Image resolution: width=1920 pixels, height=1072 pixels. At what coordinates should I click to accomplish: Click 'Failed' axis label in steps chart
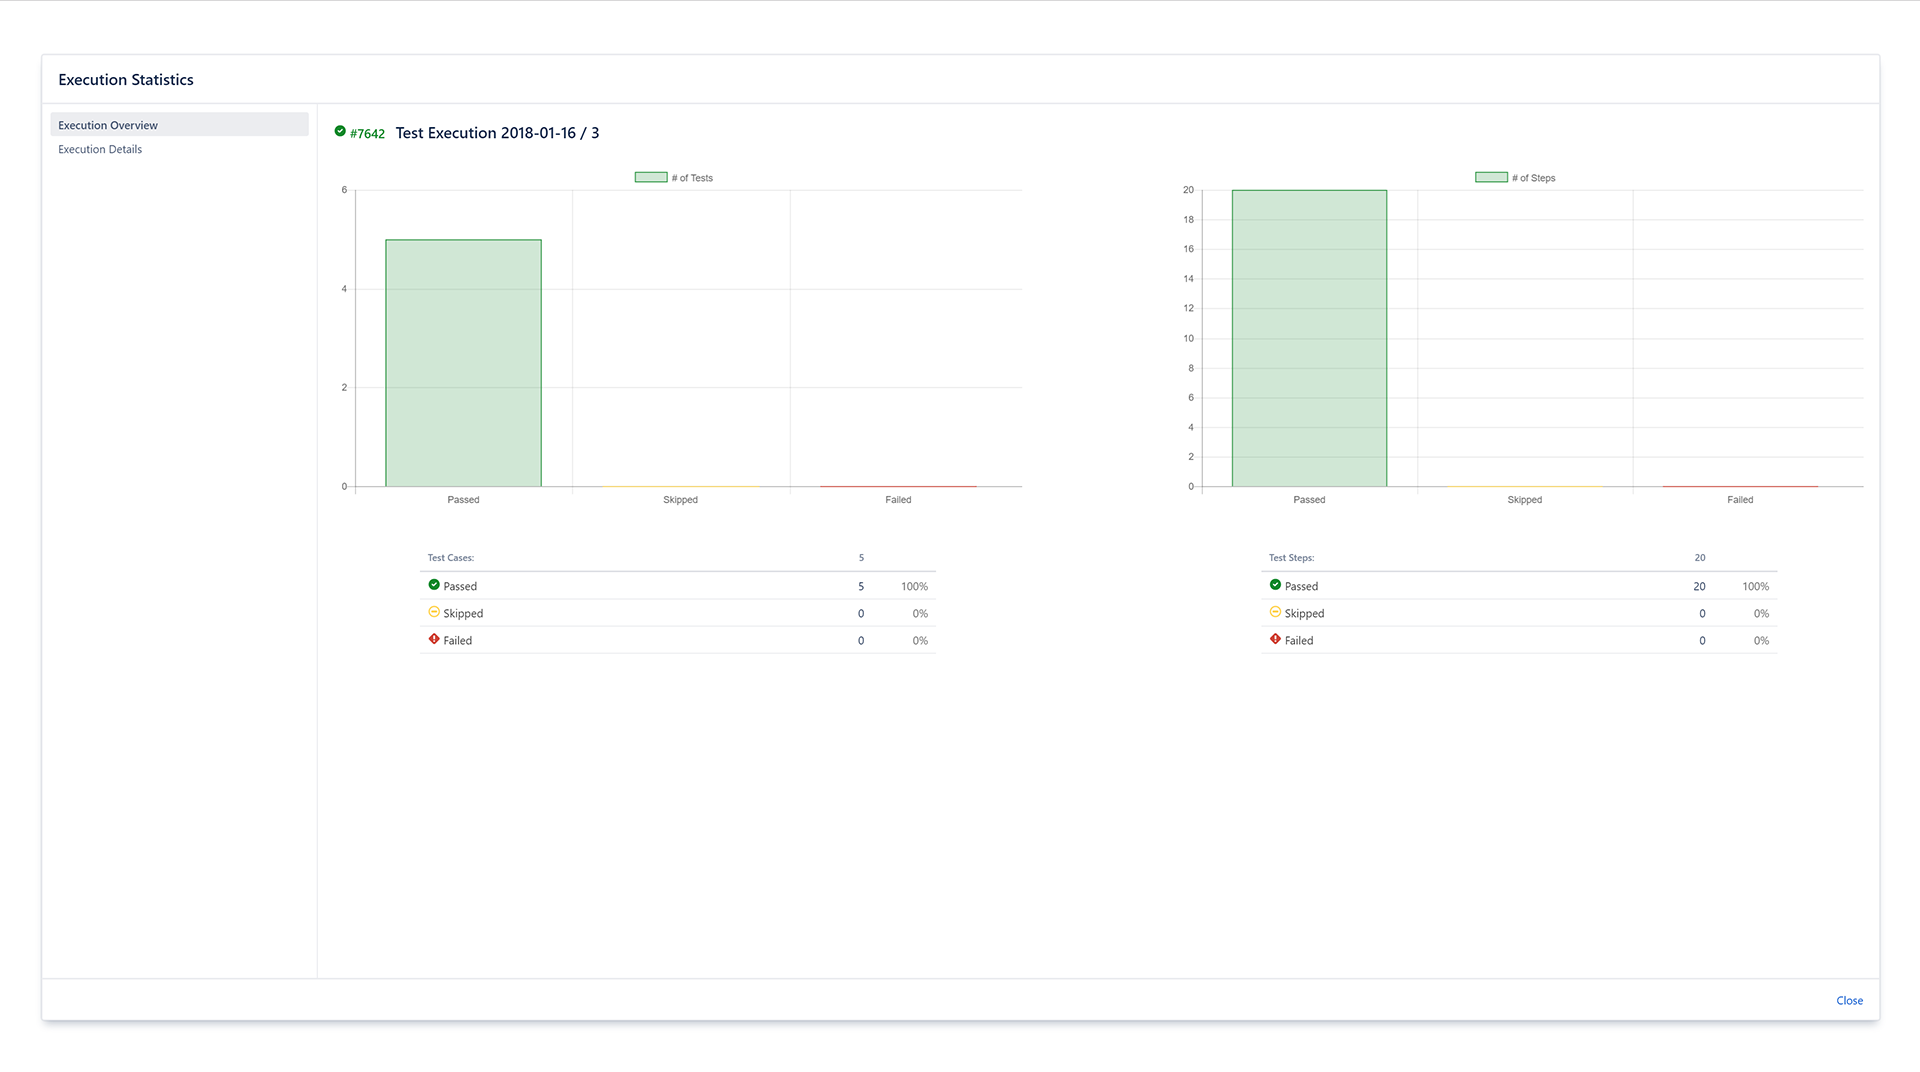tap(1740, 500)
